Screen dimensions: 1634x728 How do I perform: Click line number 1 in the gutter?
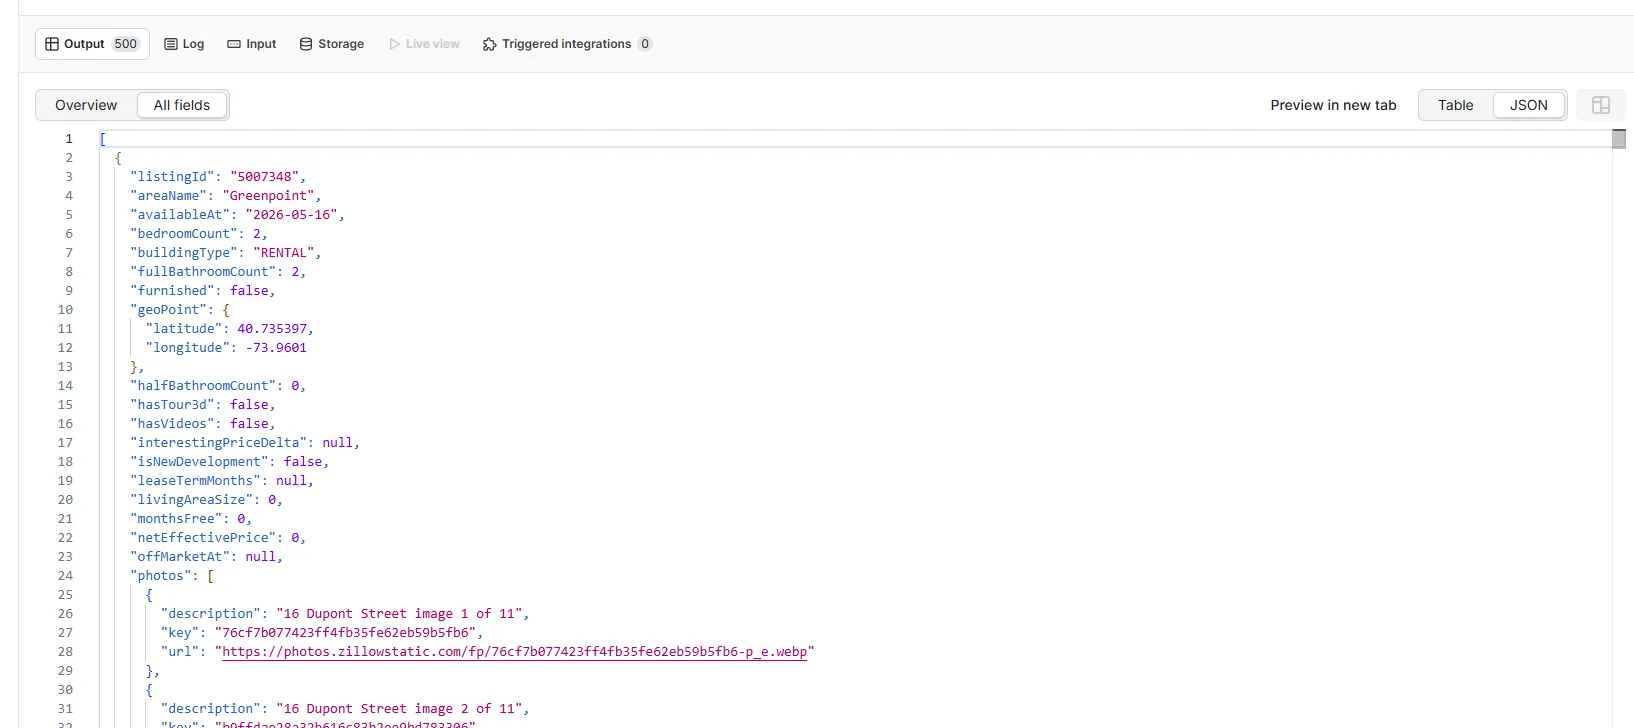69,139
